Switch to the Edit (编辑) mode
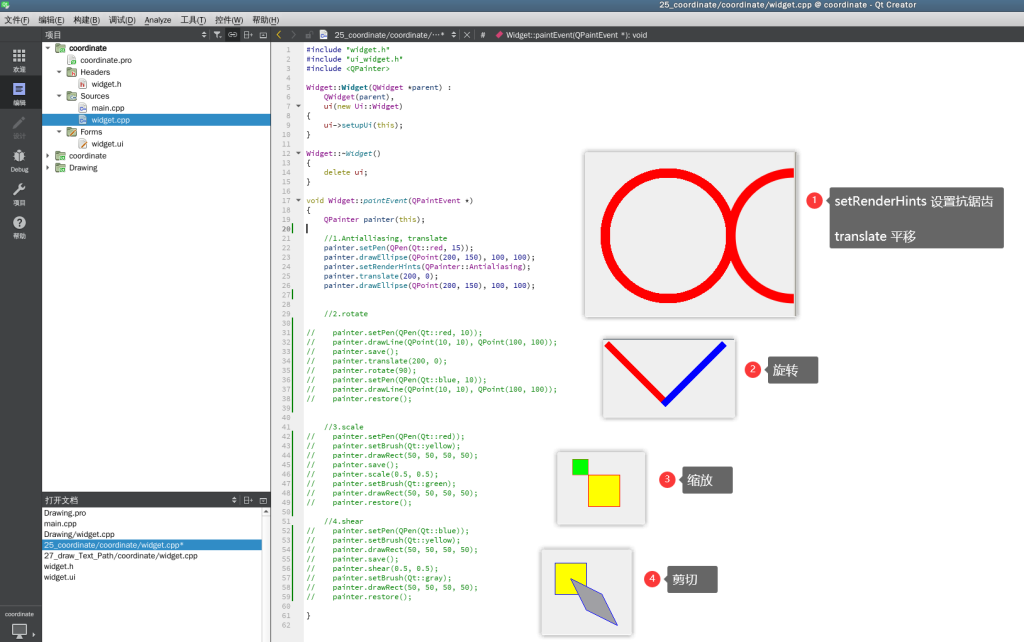The image size is (1024, 642). point(19,93)
